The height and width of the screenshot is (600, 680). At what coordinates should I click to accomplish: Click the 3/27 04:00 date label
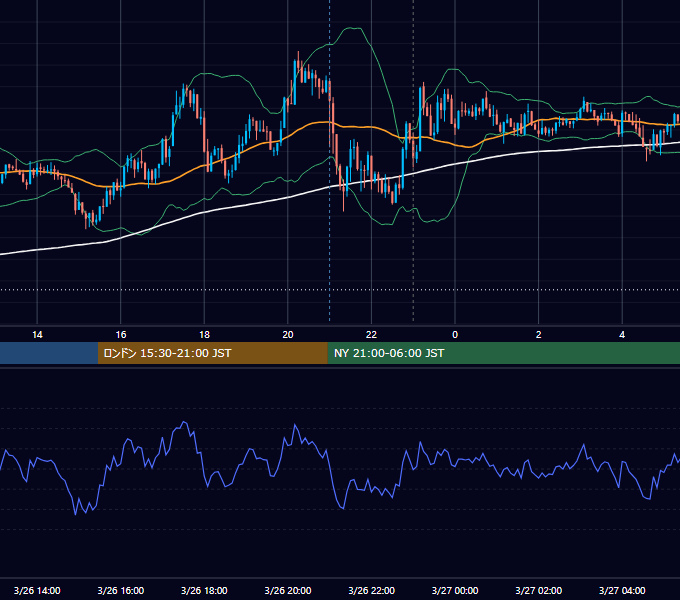tap(622, 590)
